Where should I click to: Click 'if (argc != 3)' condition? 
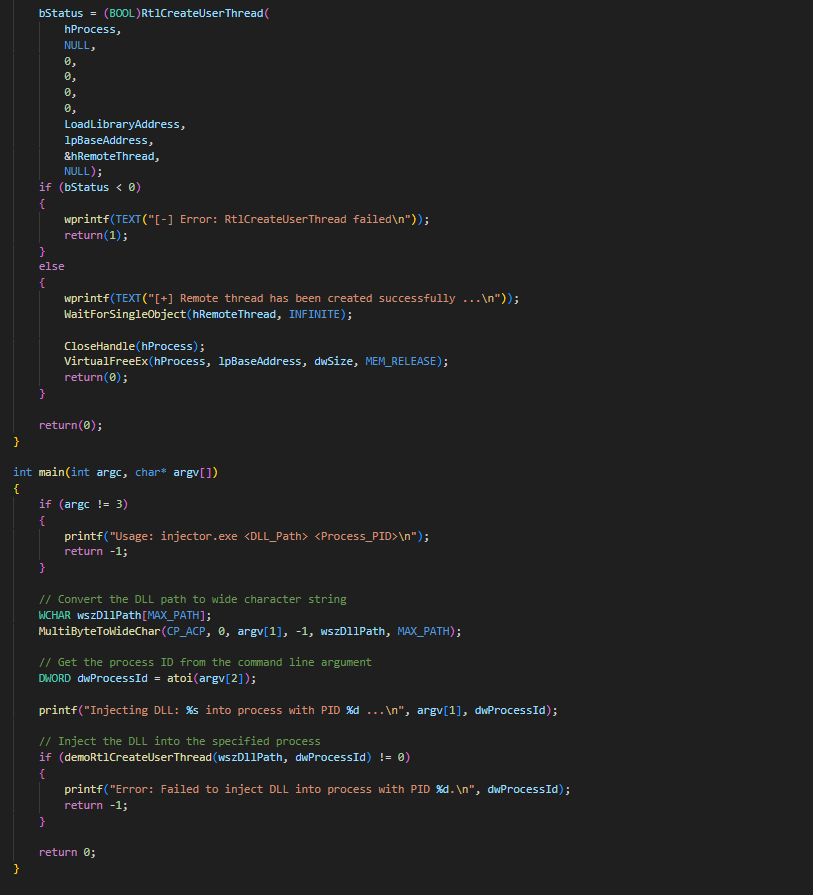(83, 504)
